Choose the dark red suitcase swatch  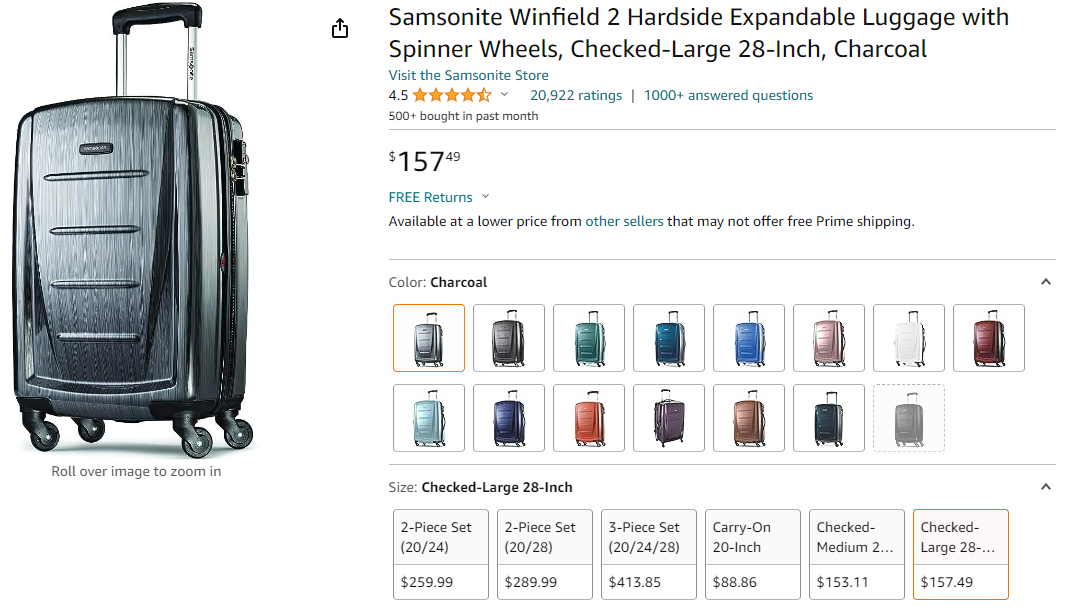coord(989,338)
